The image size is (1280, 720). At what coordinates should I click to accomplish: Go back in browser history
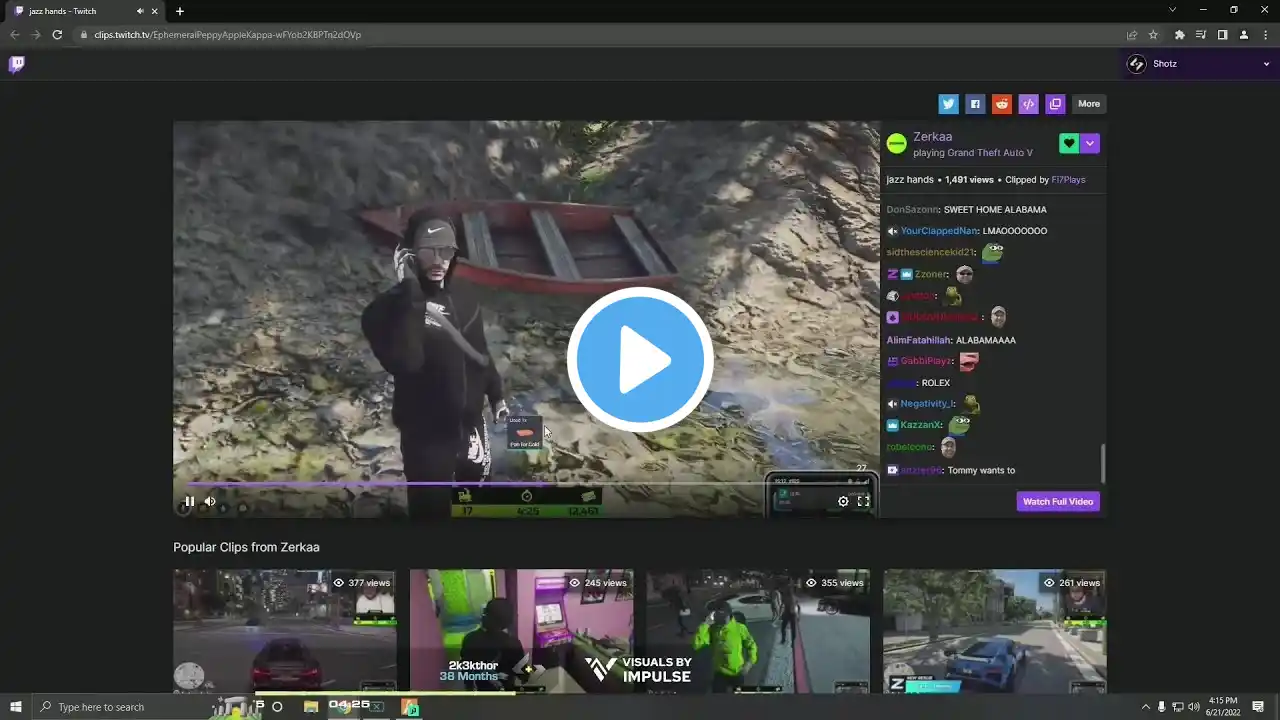14,35
